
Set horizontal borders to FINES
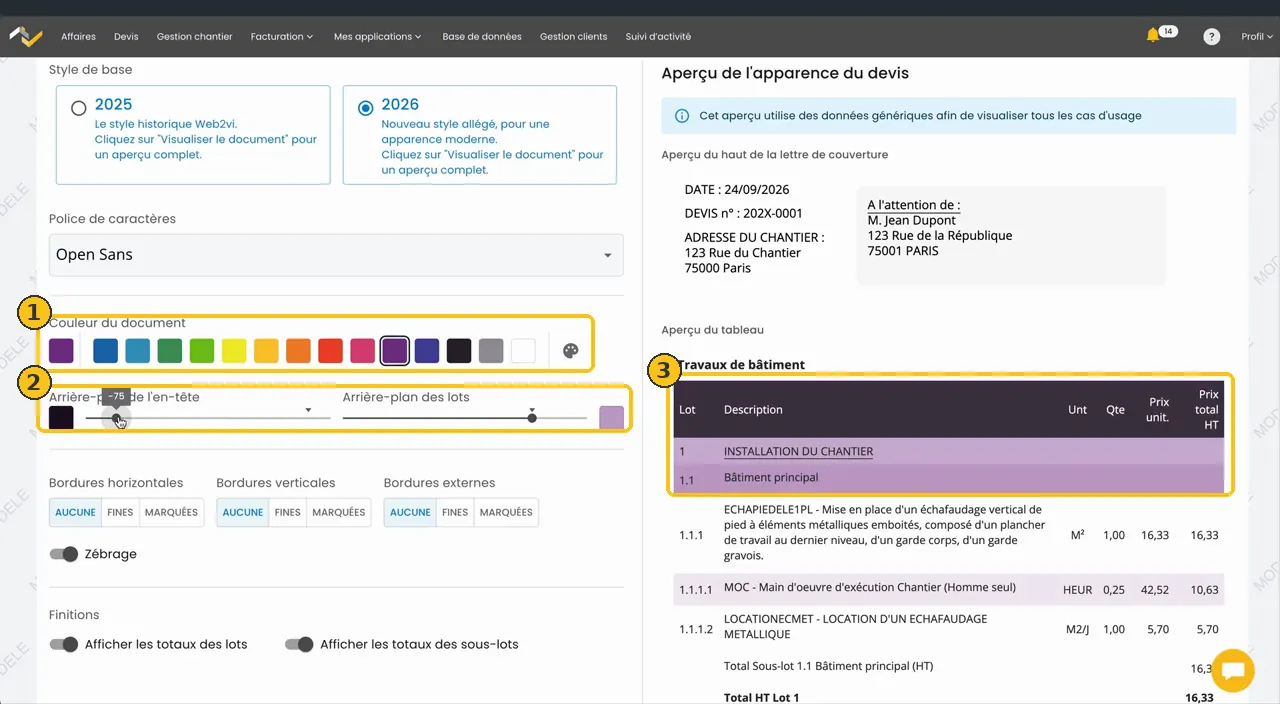point(120,512)
